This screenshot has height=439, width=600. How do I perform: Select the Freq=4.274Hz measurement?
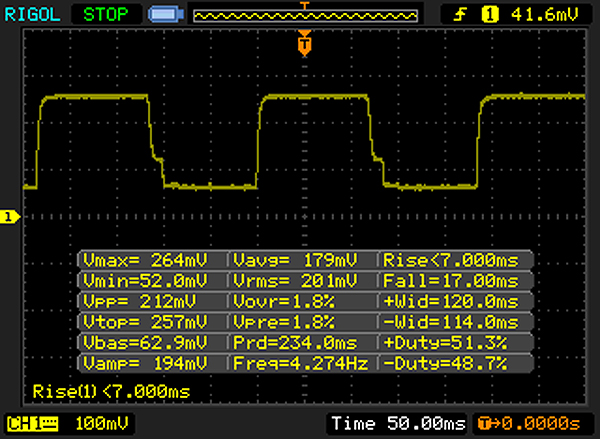[302, 363]
